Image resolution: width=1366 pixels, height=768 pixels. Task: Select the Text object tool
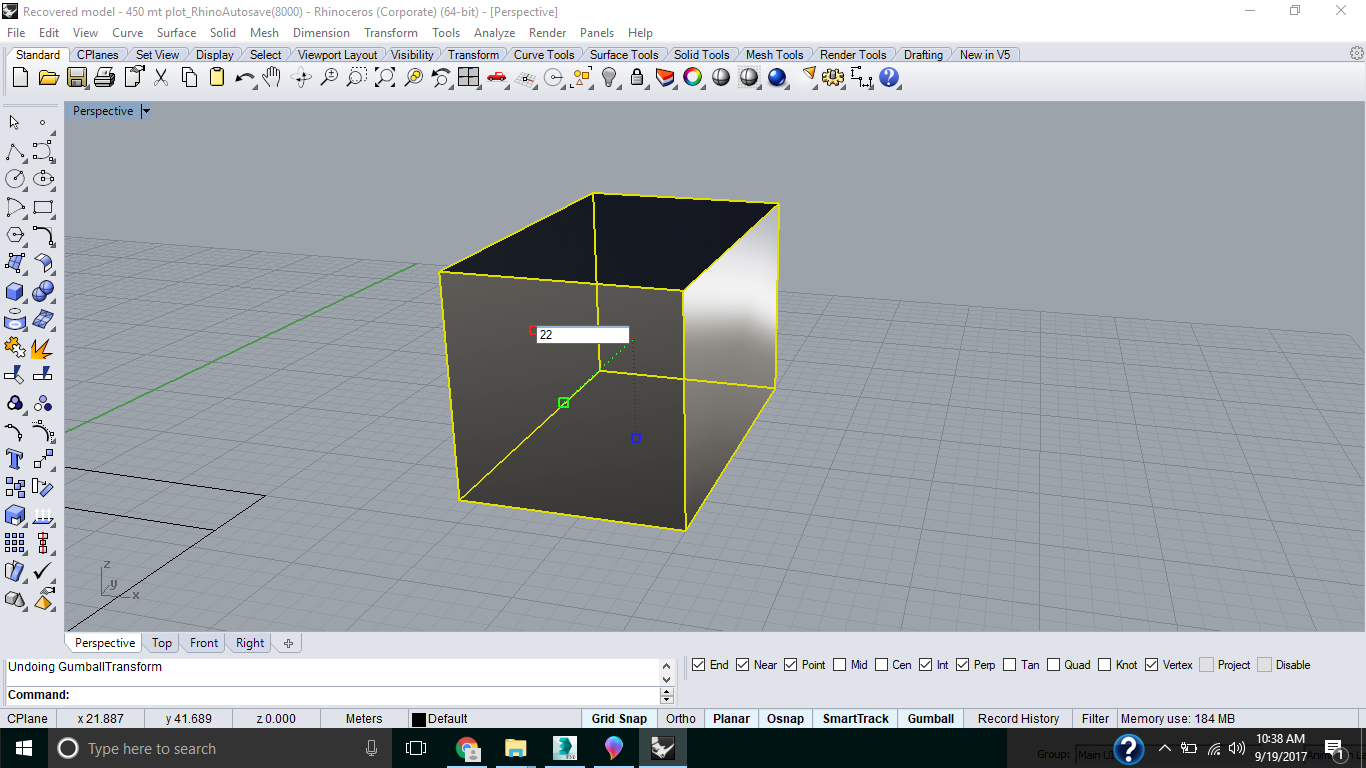click(15, 459)
